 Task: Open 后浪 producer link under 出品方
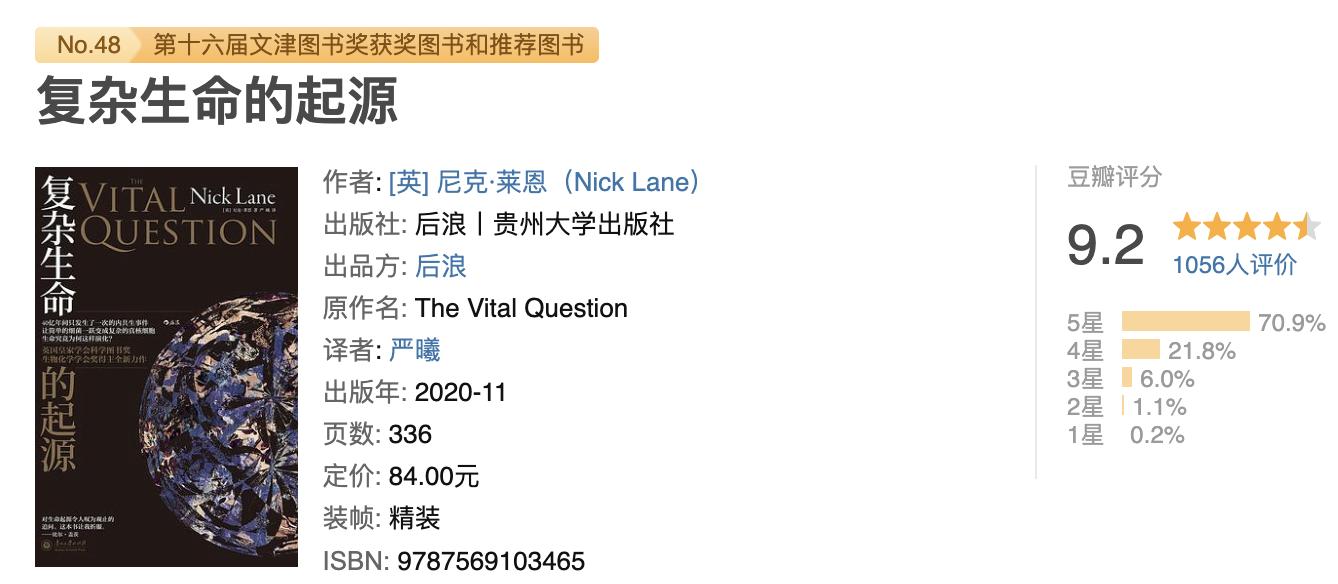point(440,266)
